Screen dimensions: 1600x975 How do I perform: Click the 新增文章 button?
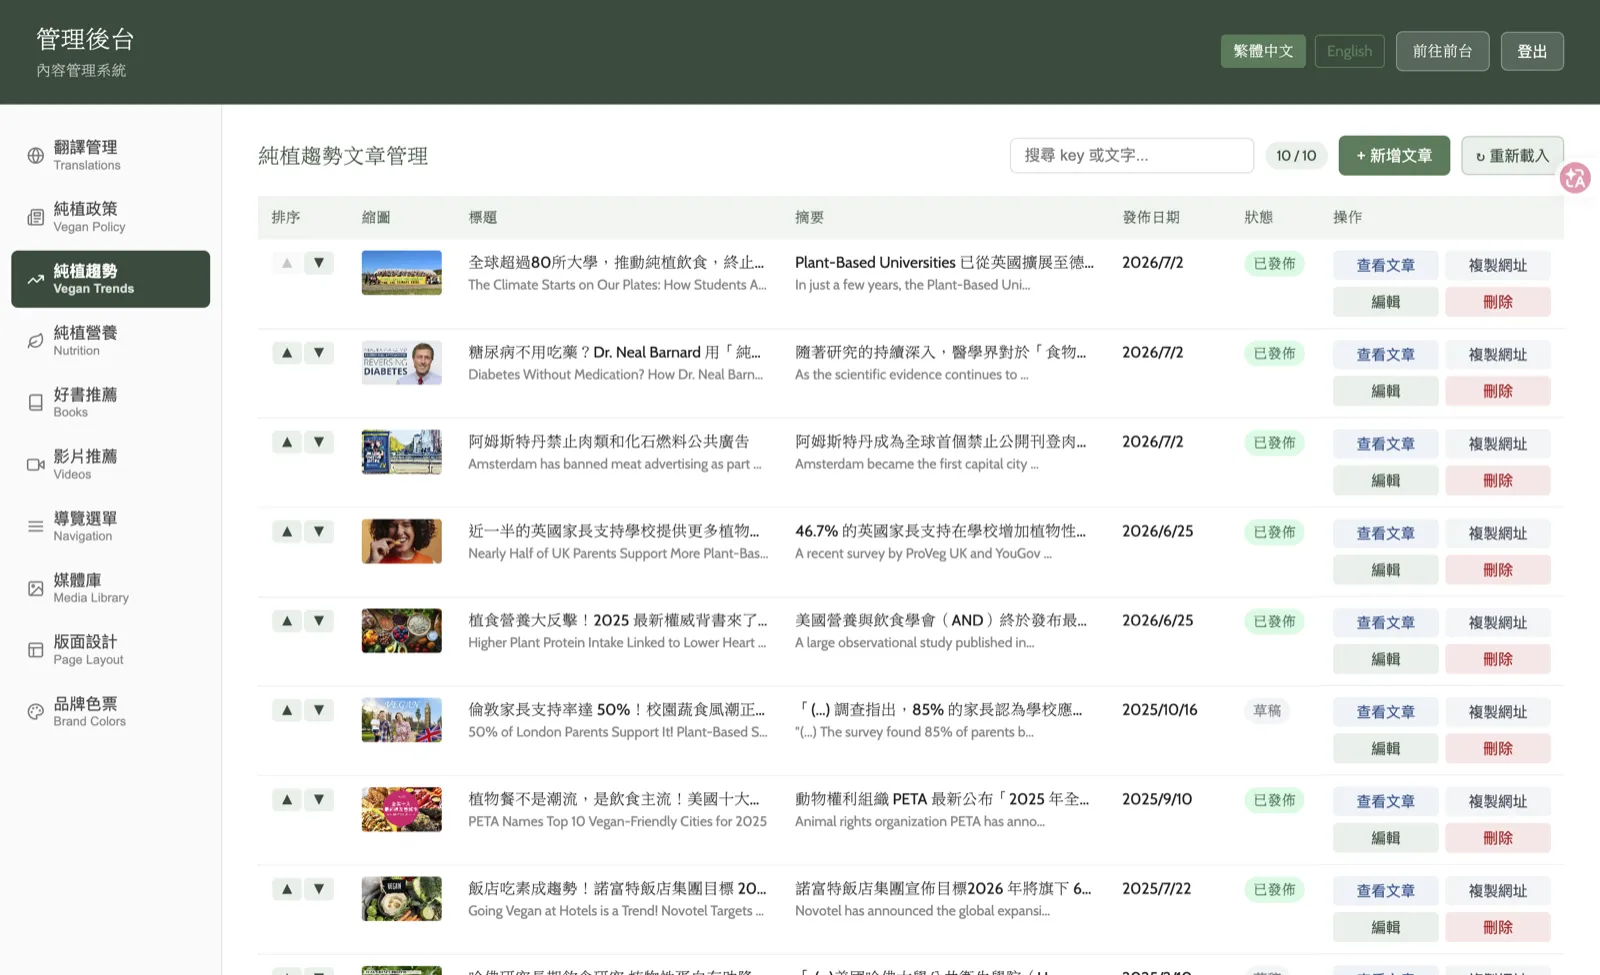click(1394, 156)
